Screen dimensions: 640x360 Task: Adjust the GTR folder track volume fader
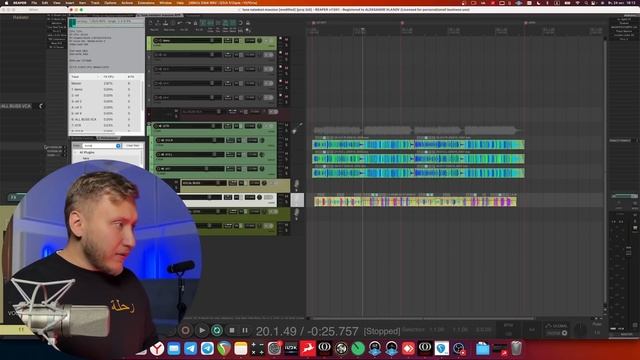[x=213, y=126]
